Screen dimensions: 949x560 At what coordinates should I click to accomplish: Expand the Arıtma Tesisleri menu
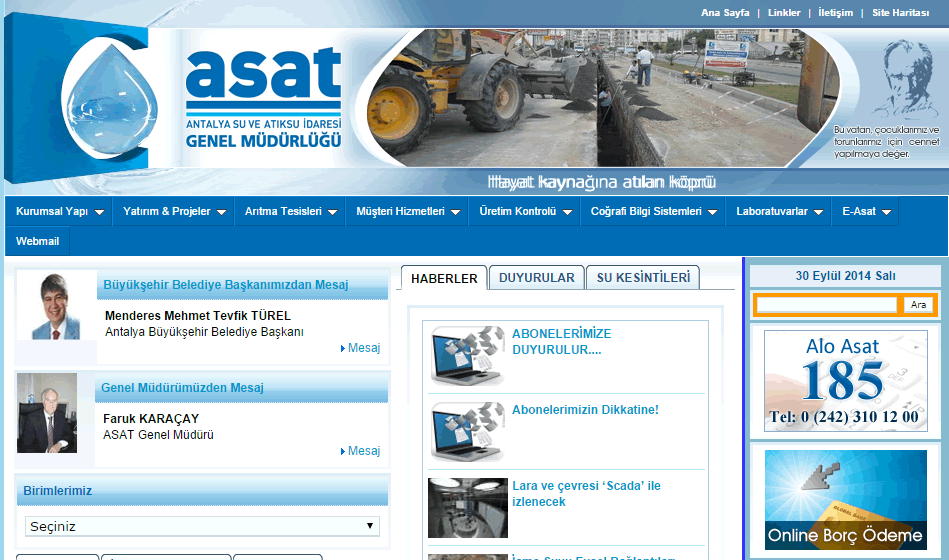pyautogui.click(x=290, y=211)
